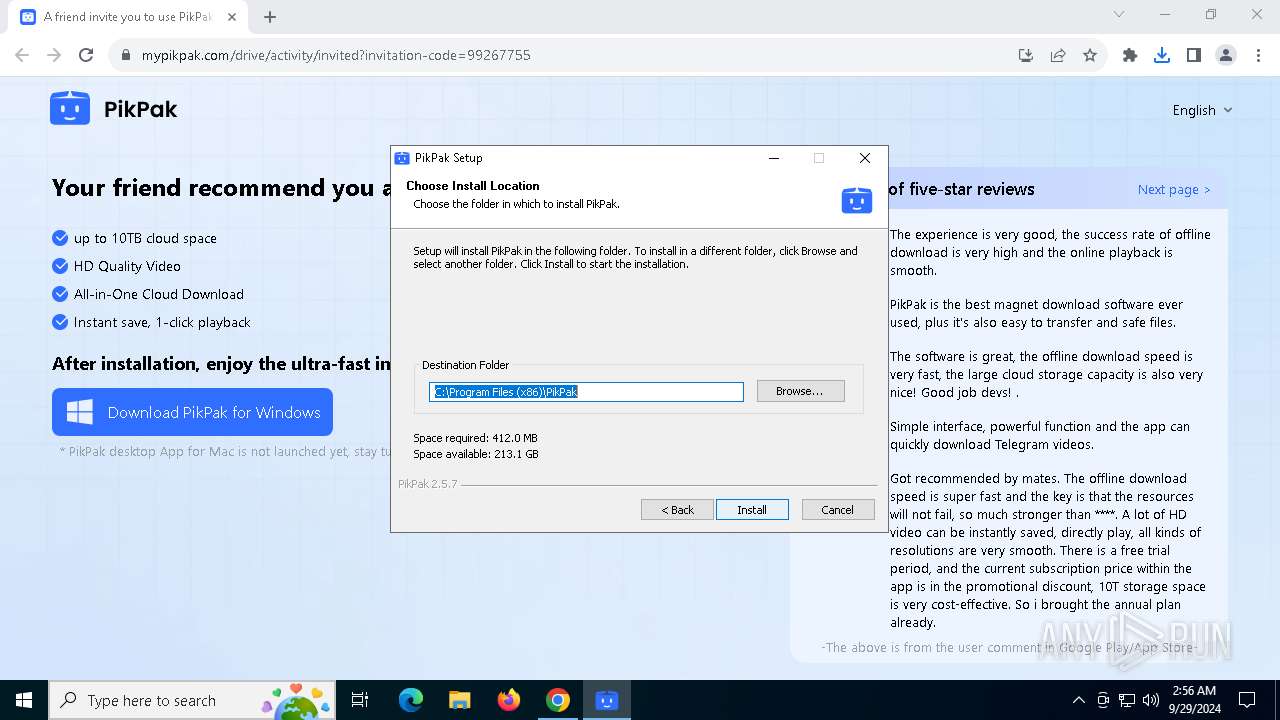This screenshot has width=1280, height=720.
Task: Click the volume icon in system tray
Action: [x=1151, y=700]
